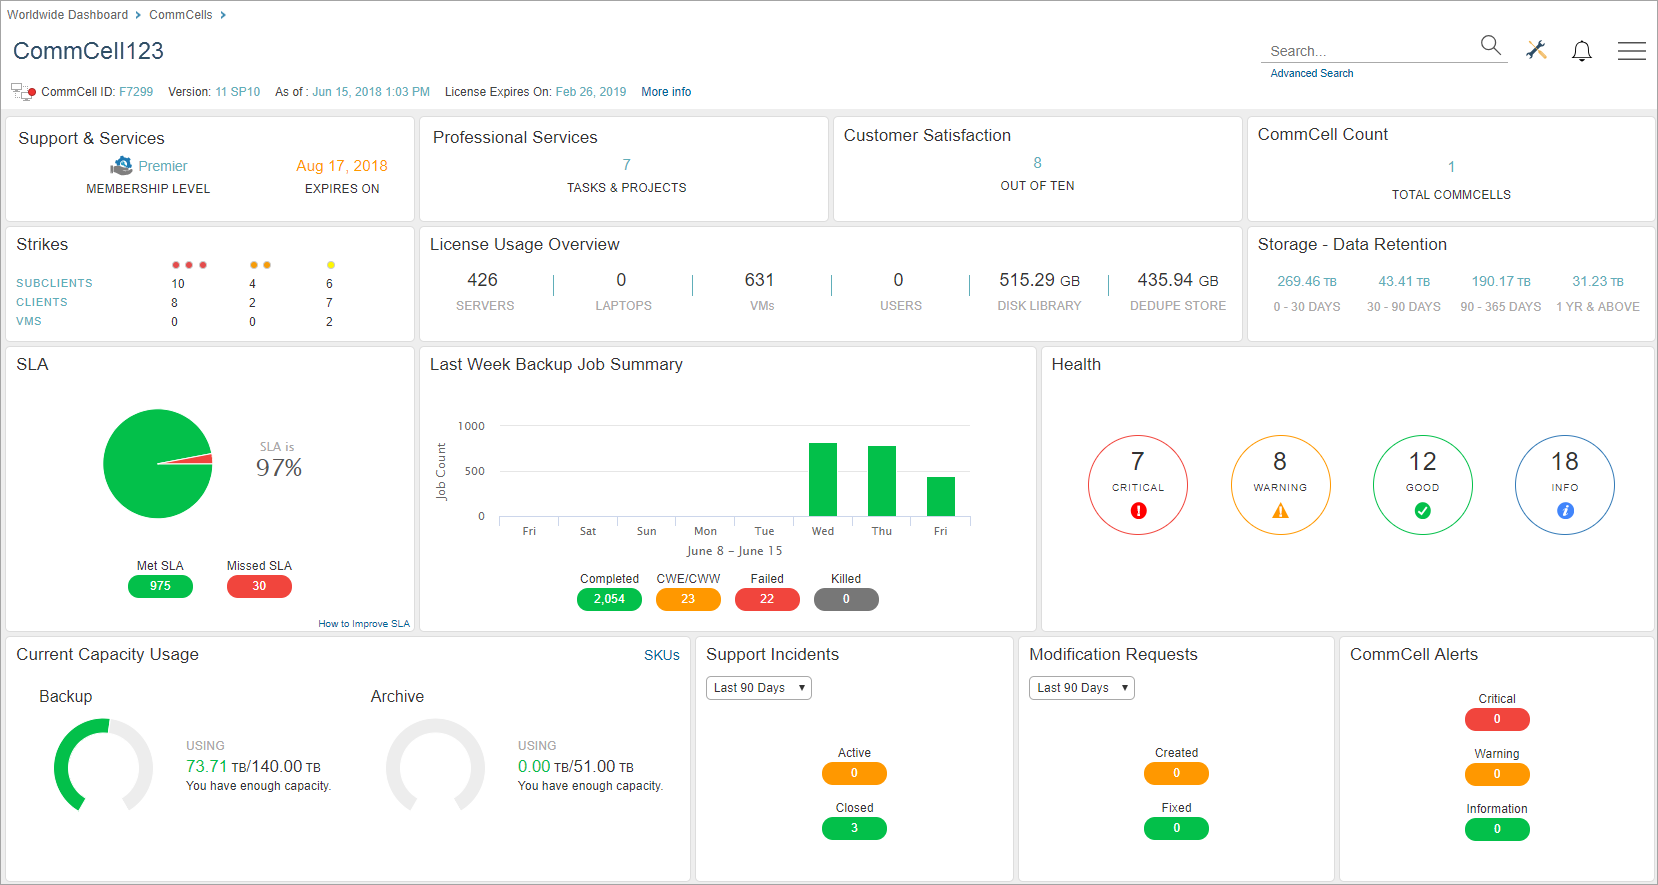This screenshot has width=1658, height=885.
Task: Click the blue Info health icon
Action: click(x=1565, y=511)
